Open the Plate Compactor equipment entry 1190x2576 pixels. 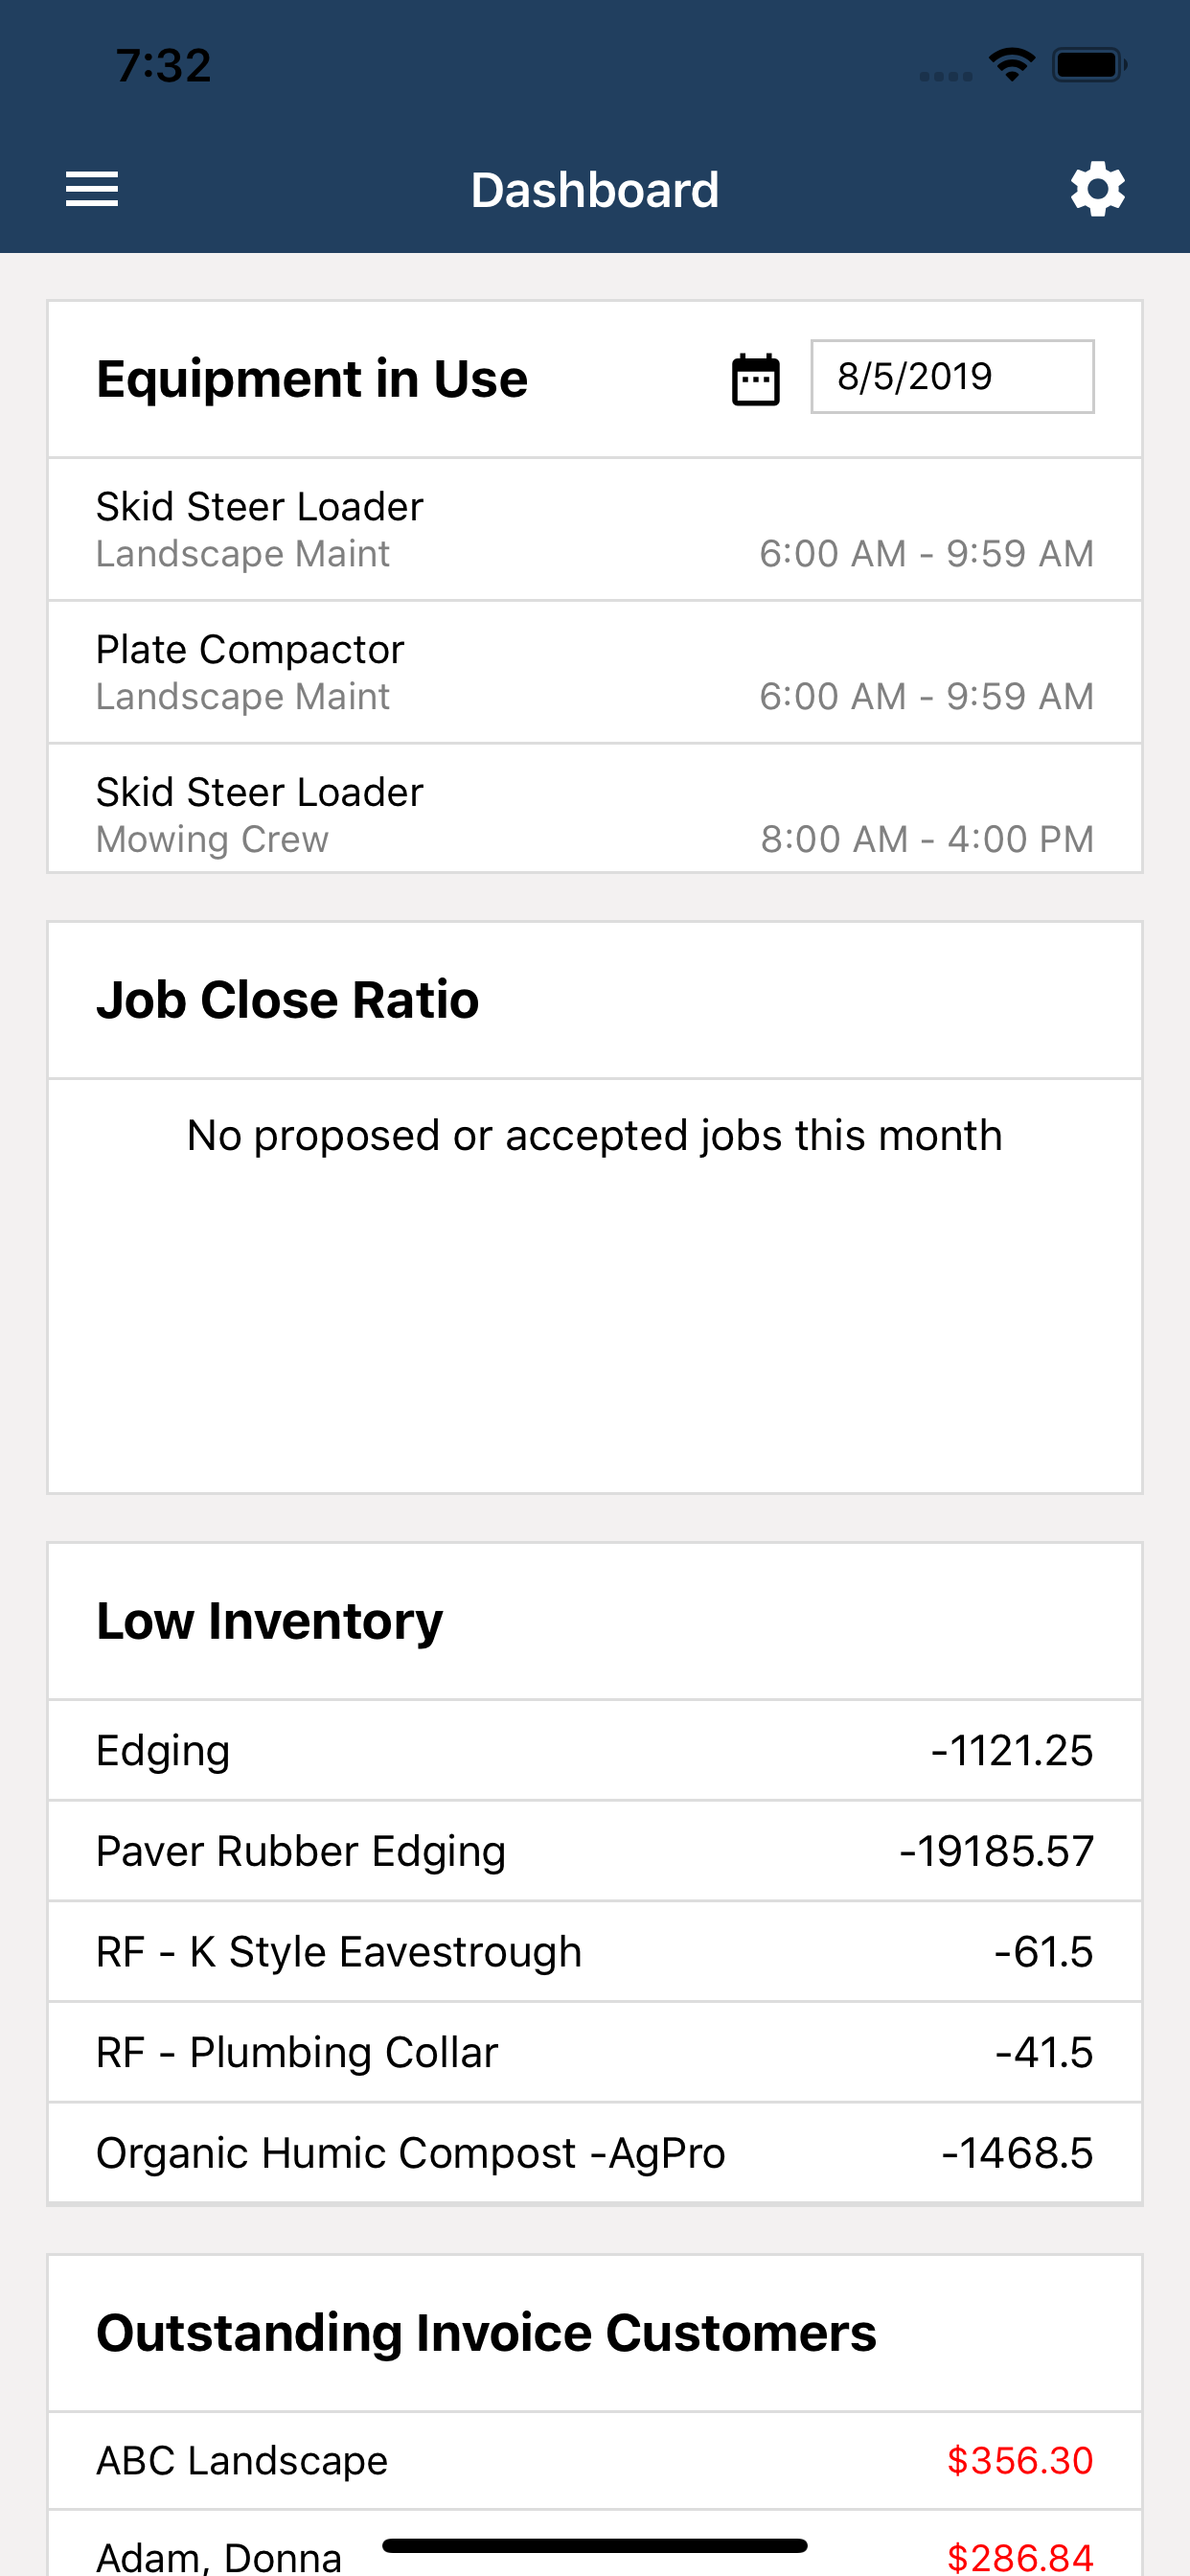[595, 672]
